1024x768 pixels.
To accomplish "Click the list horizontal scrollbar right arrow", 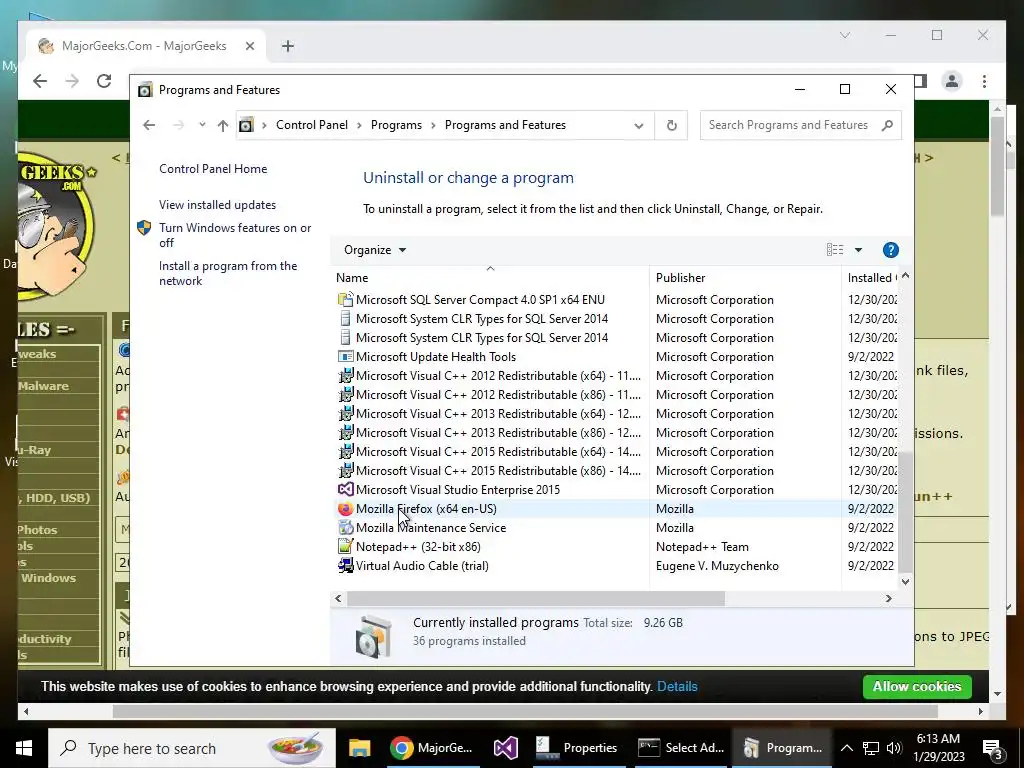I will tap(888, 598).
